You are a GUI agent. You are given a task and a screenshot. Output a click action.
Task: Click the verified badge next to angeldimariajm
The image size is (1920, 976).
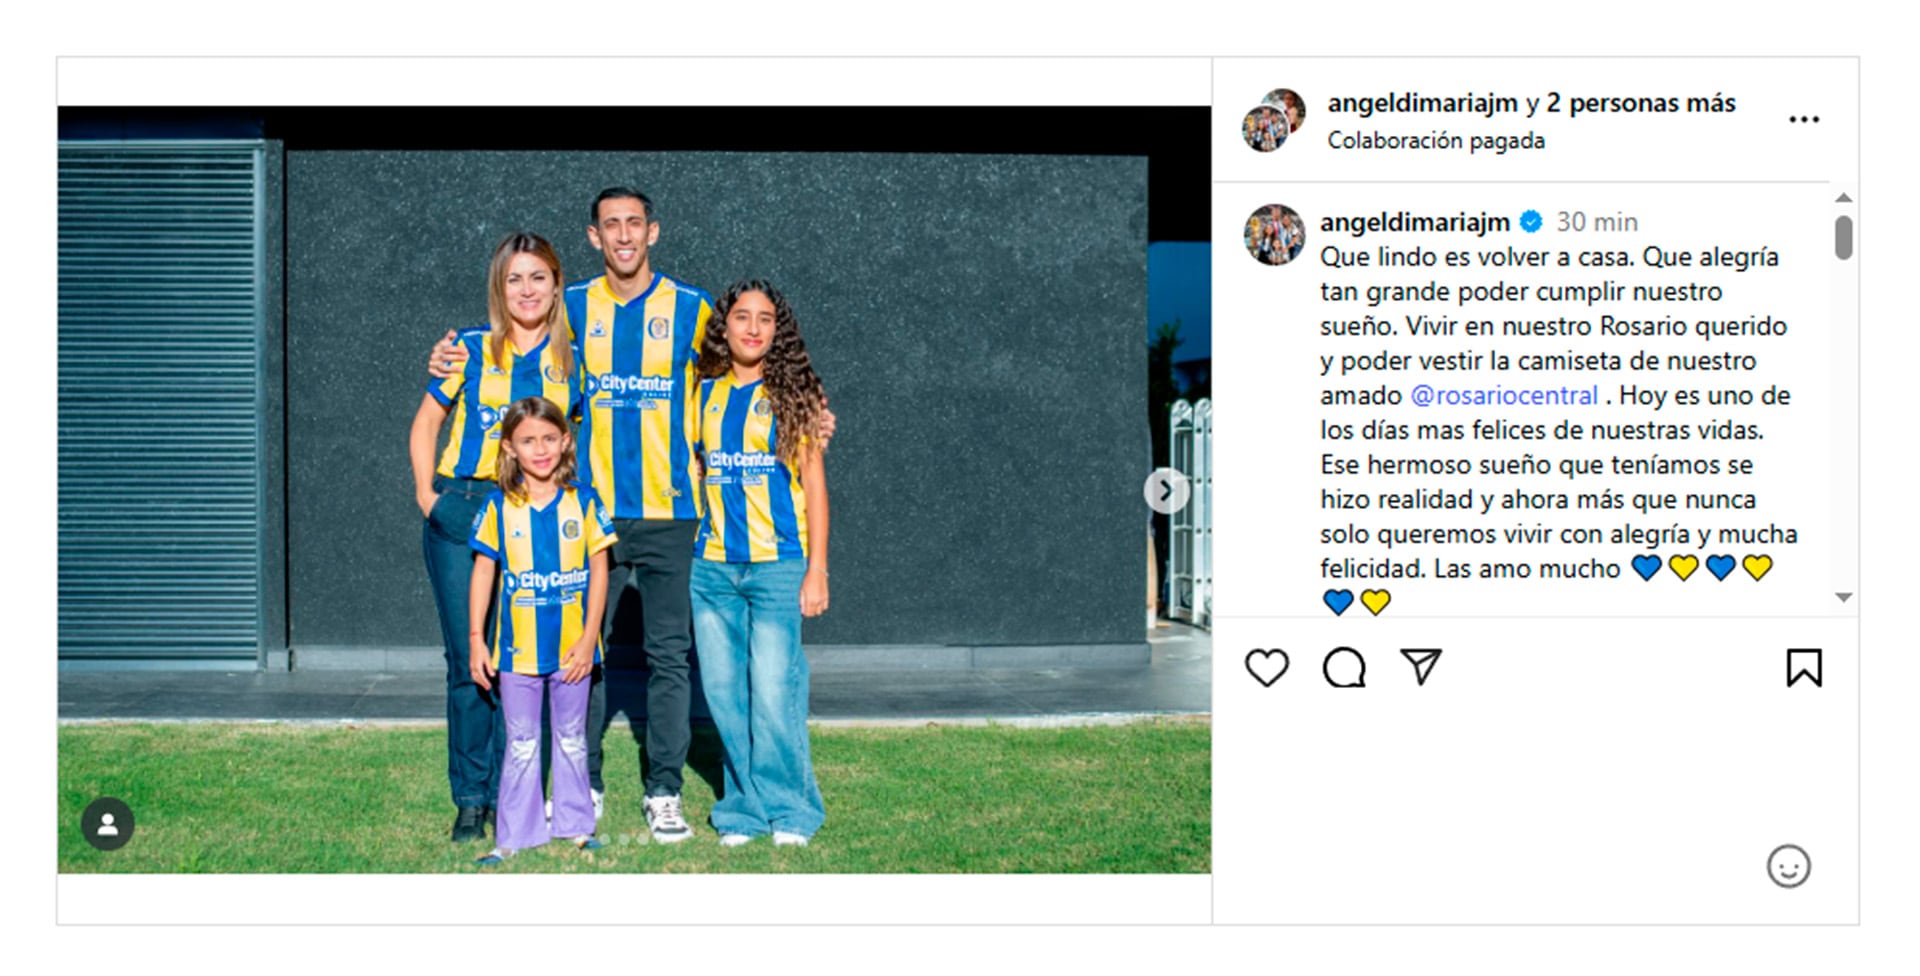coord(1530,222)
